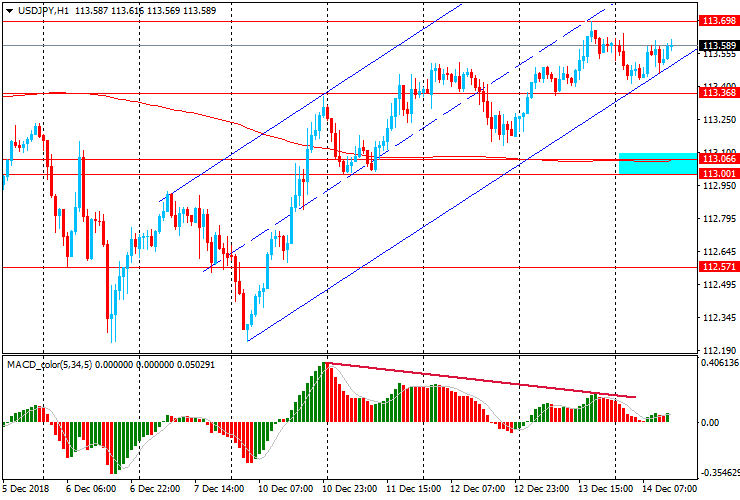Click the 6 Dec 06:00 time axis label

(91, 488)
